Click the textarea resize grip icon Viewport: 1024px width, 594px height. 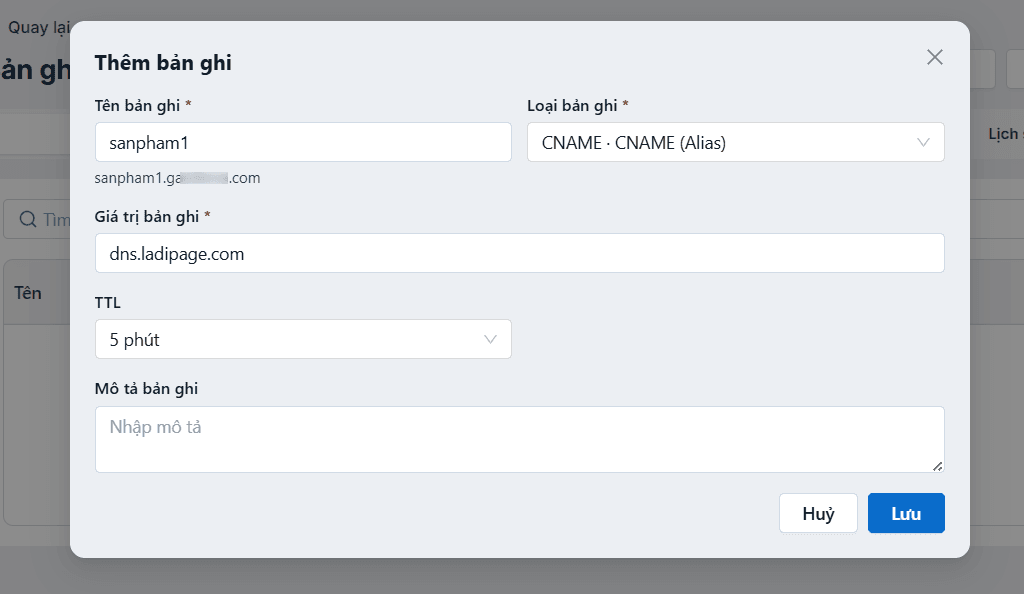pos(937,466)
